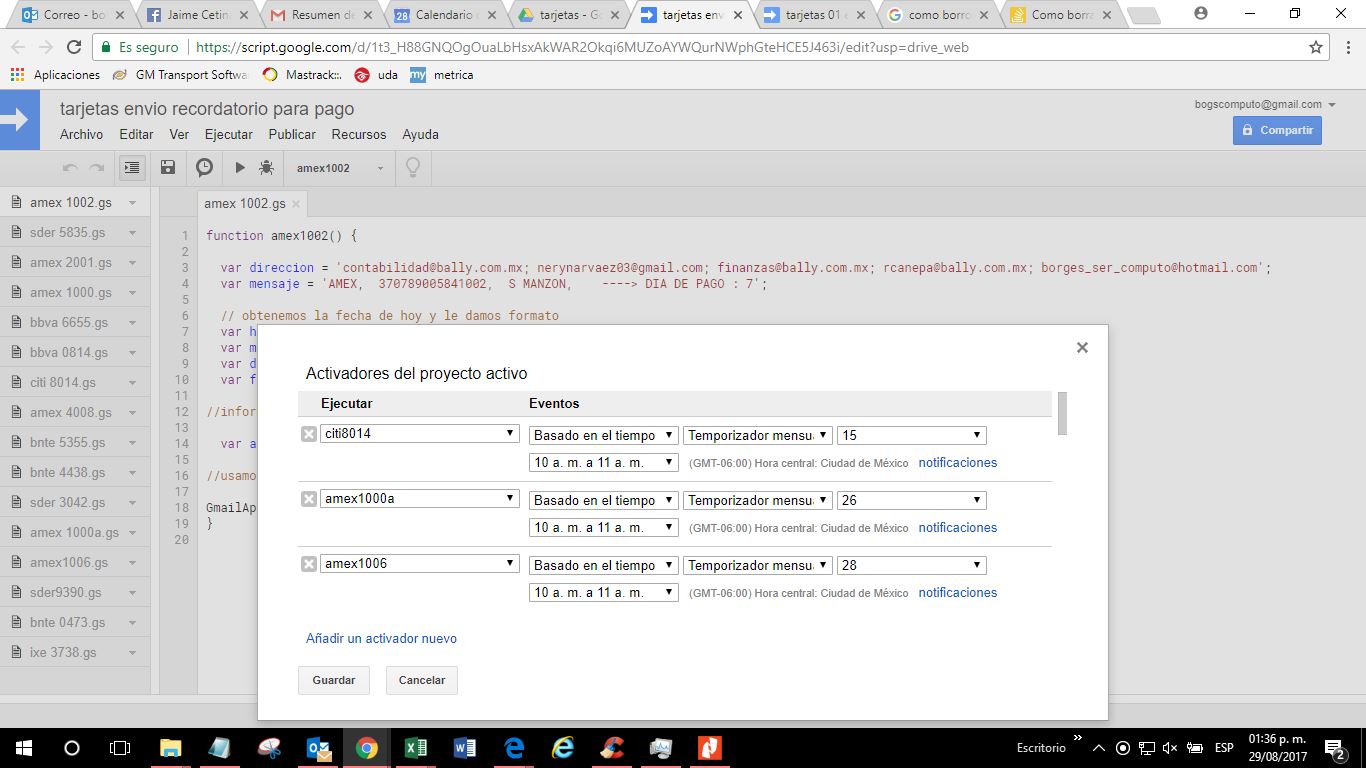The width and height of the screenshot is (1366, 768).
Task: Open the Editar menu
Action: [x=136, y=134]
